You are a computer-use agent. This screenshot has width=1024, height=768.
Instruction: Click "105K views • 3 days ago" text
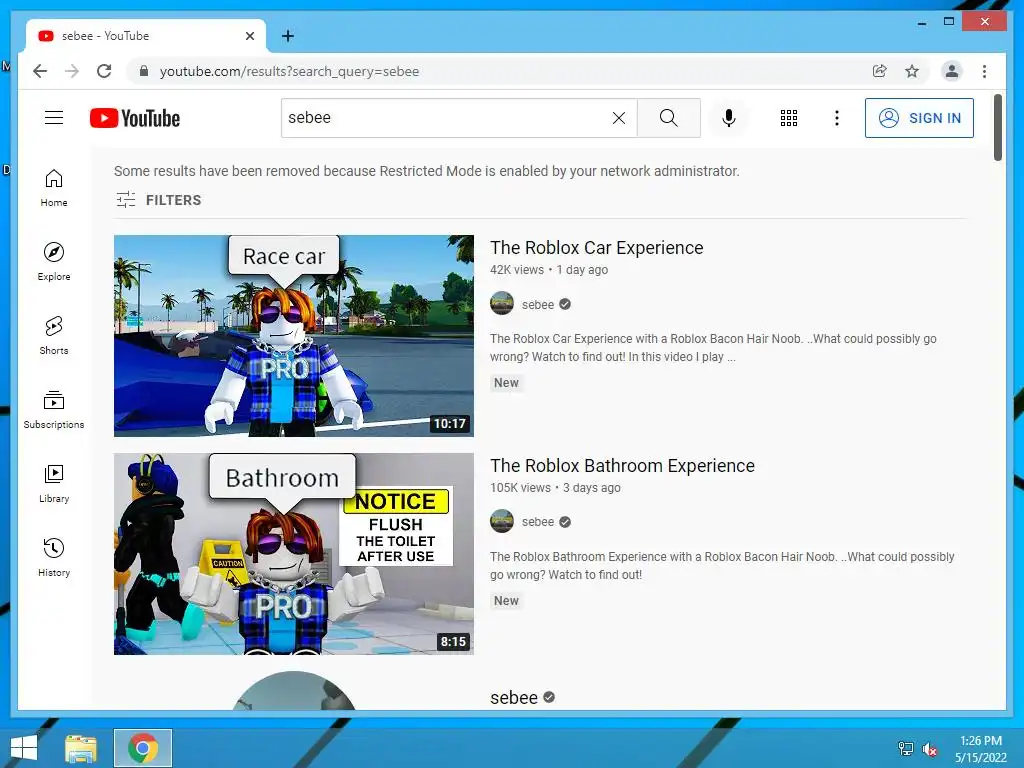point(555,488)
